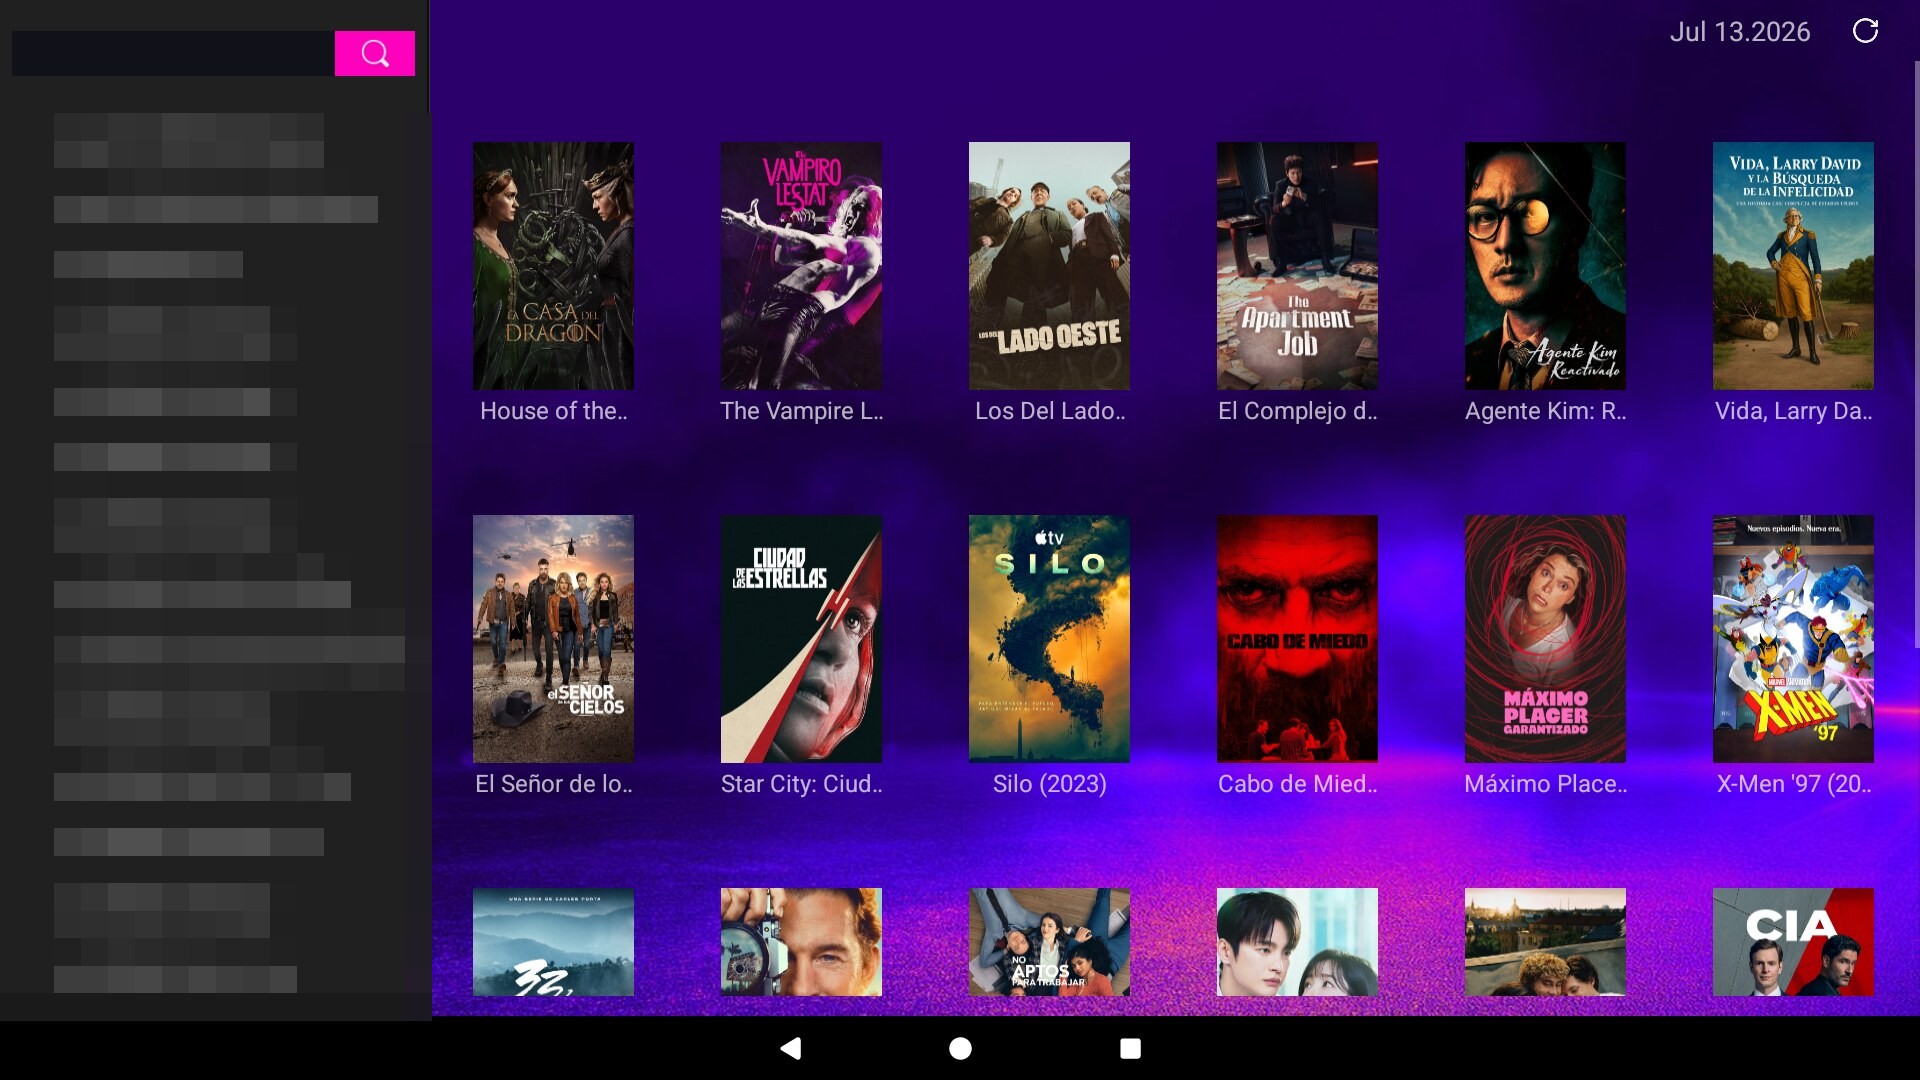Tap the refresh icon beside the date
The height and width of the screenshot is (1080, 1920).
point(1865,31)
